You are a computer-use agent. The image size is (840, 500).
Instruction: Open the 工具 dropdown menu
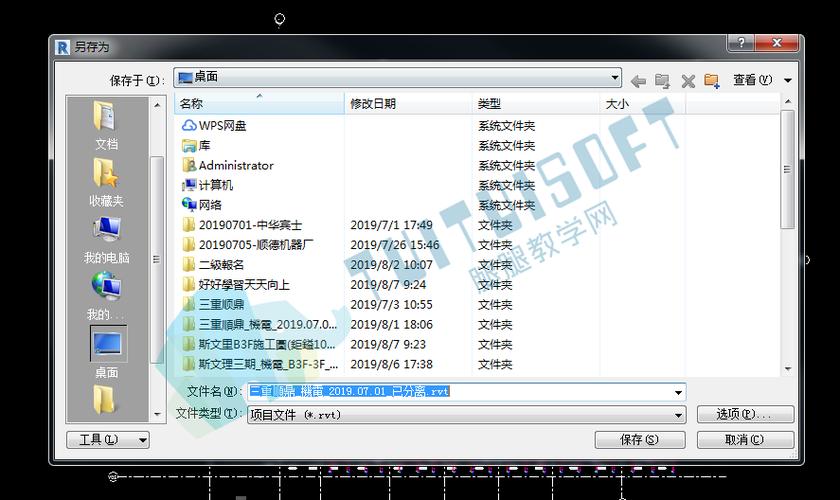(x=108, y=440)
